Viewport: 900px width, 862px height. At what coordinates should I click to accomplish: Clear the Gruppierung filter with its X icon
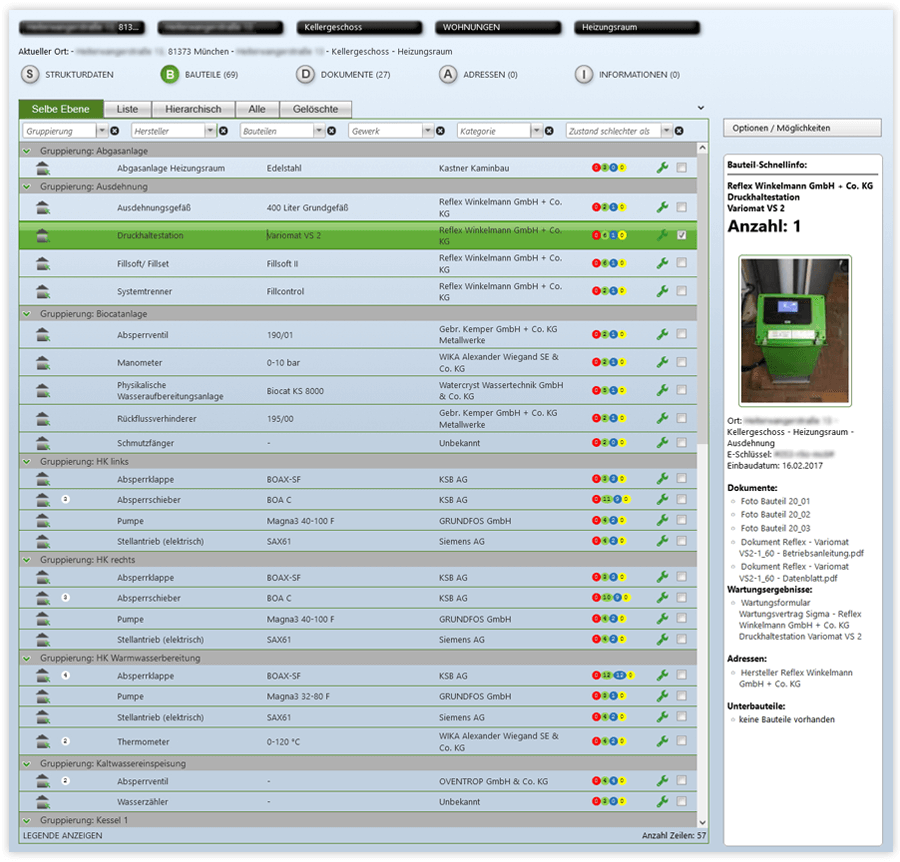(114, 131)
